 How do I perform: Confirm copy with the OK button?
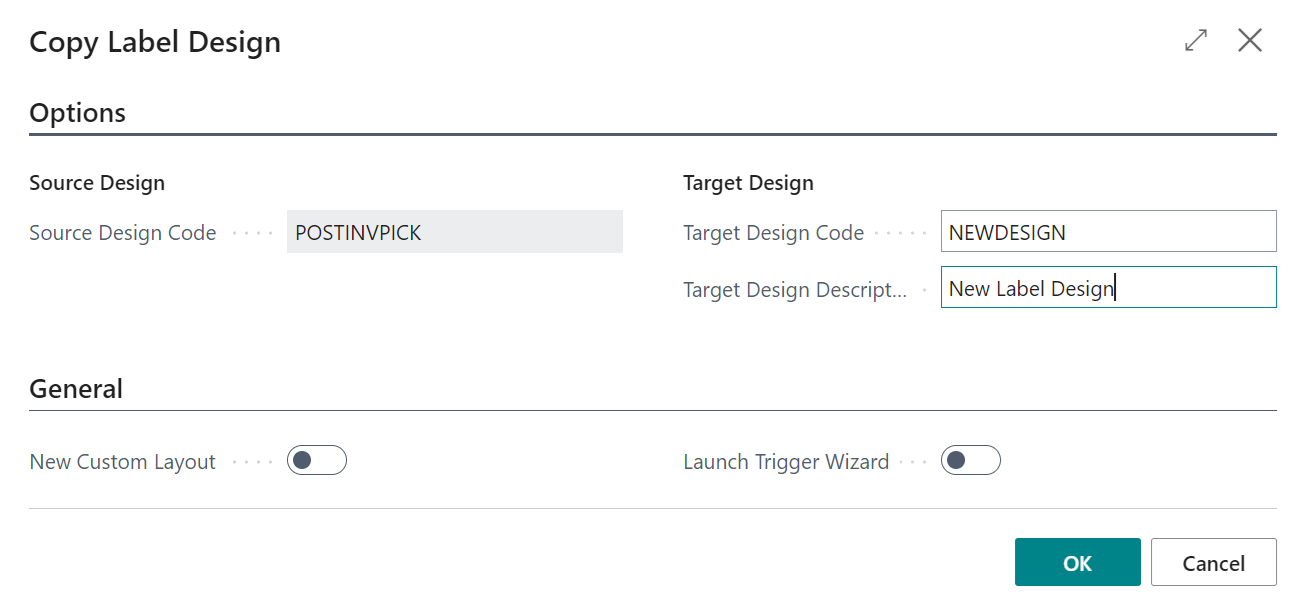pyautogui.click(x=1077, y=562)
